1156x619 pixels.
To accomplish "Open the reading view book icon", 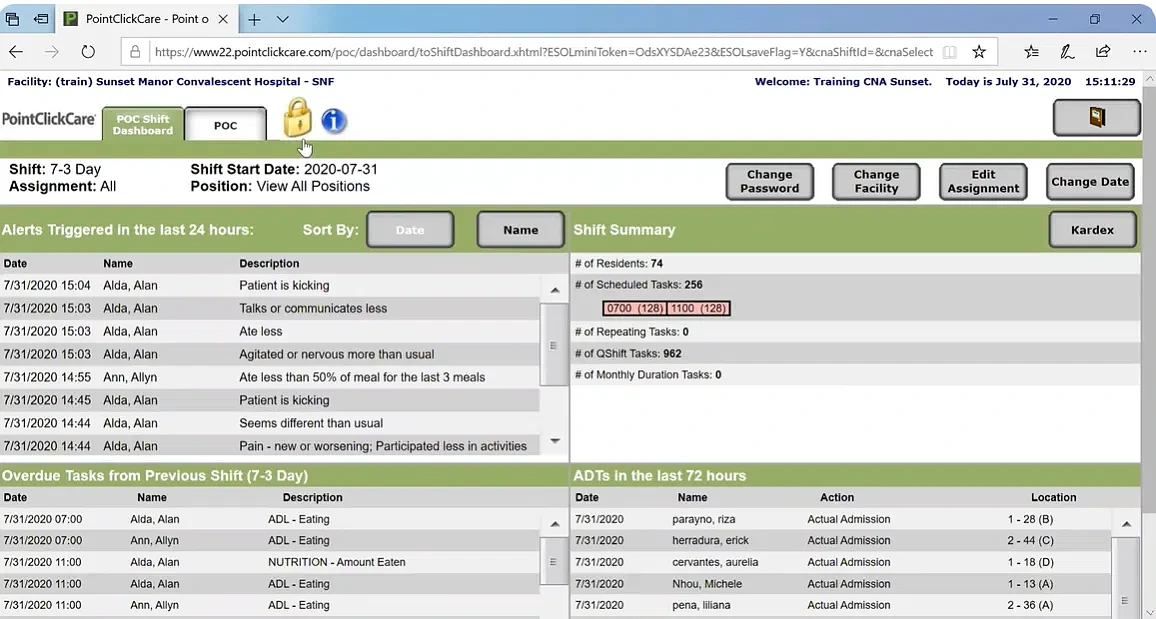I will point(950,52).
